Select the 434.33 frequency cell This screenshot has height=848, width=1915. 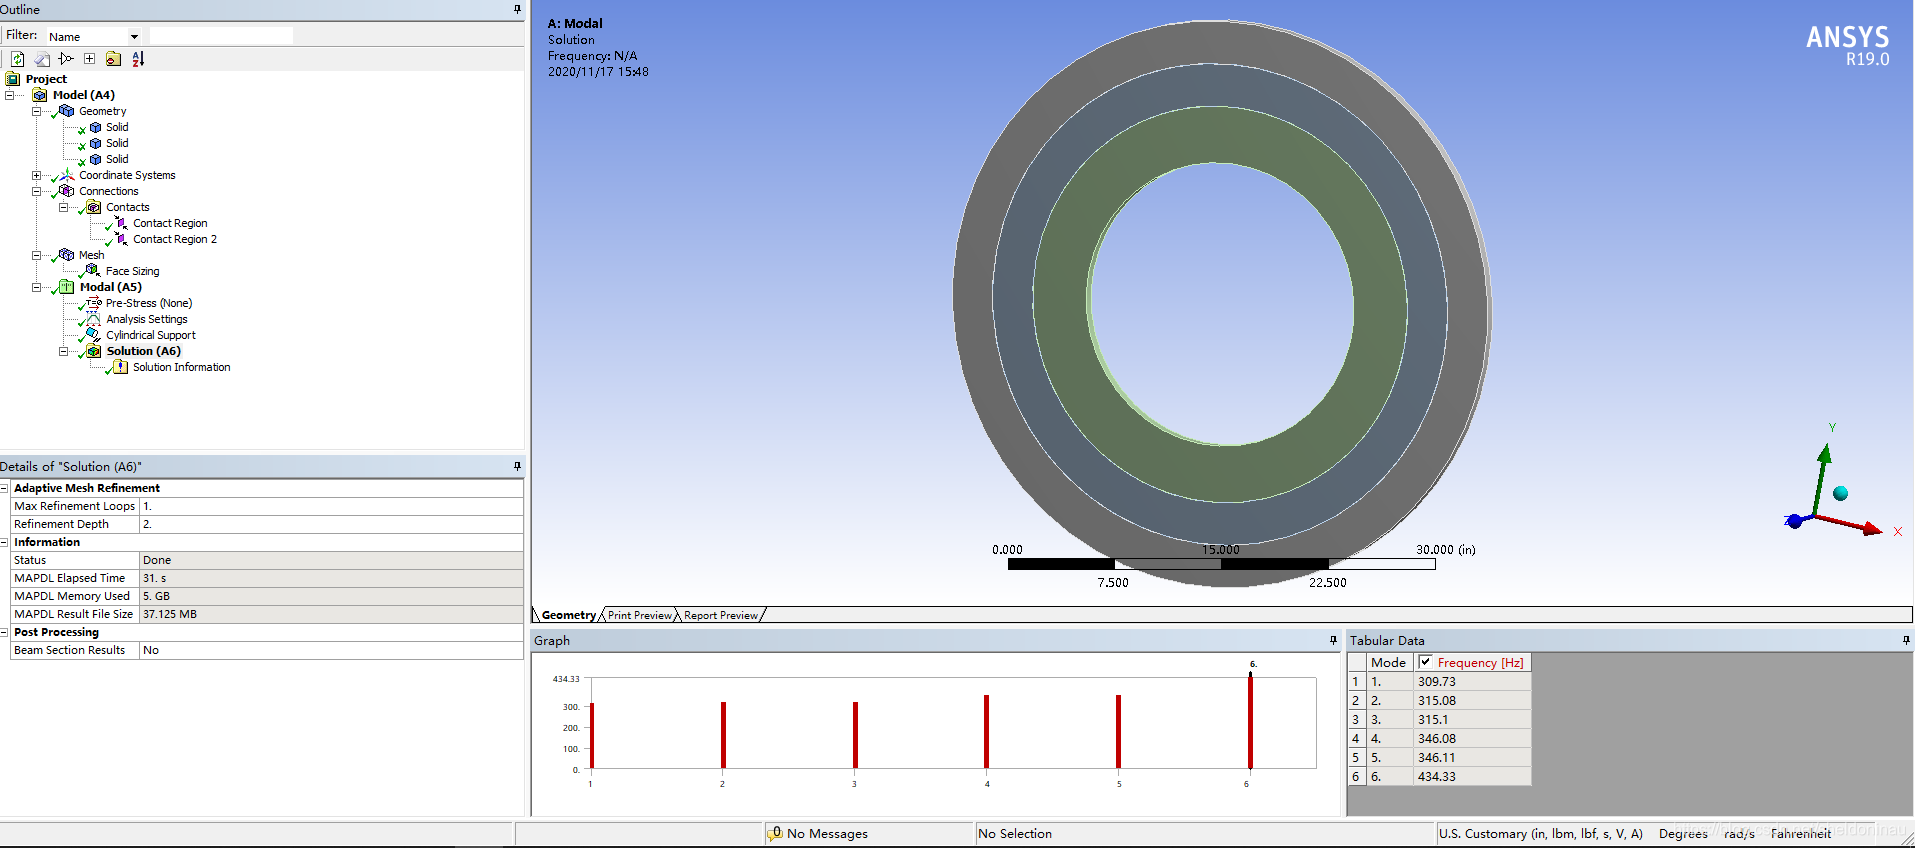1471,777
